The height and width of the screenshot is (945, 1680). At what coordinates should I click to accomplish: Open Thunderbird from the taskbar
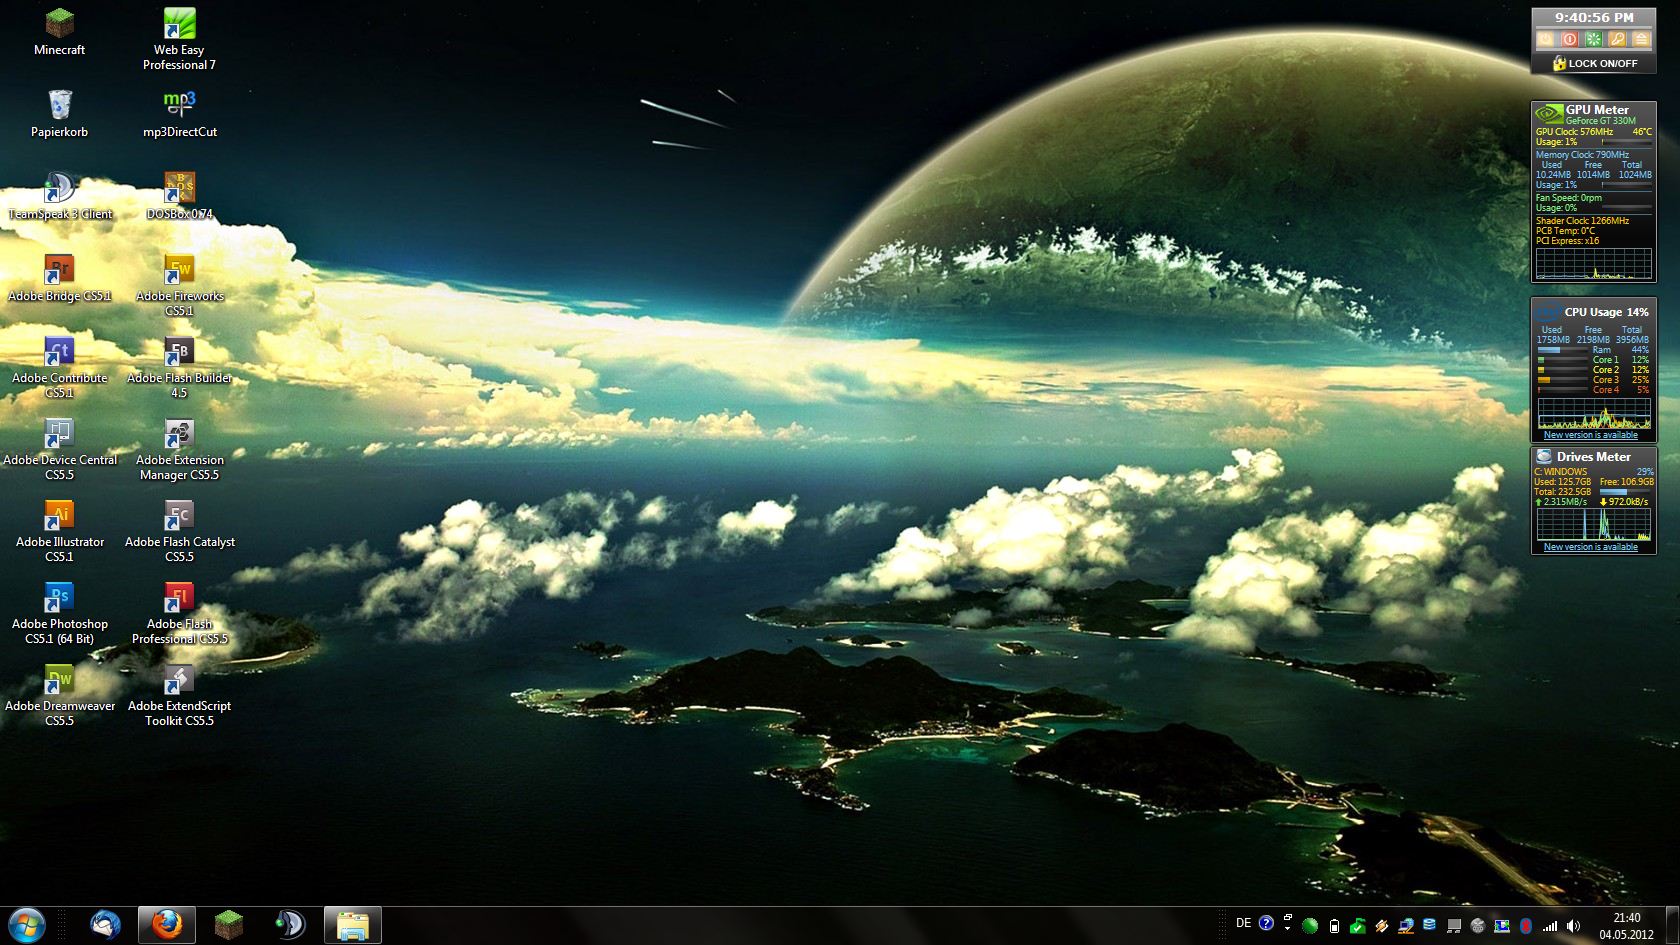click(x=105, y=925)
